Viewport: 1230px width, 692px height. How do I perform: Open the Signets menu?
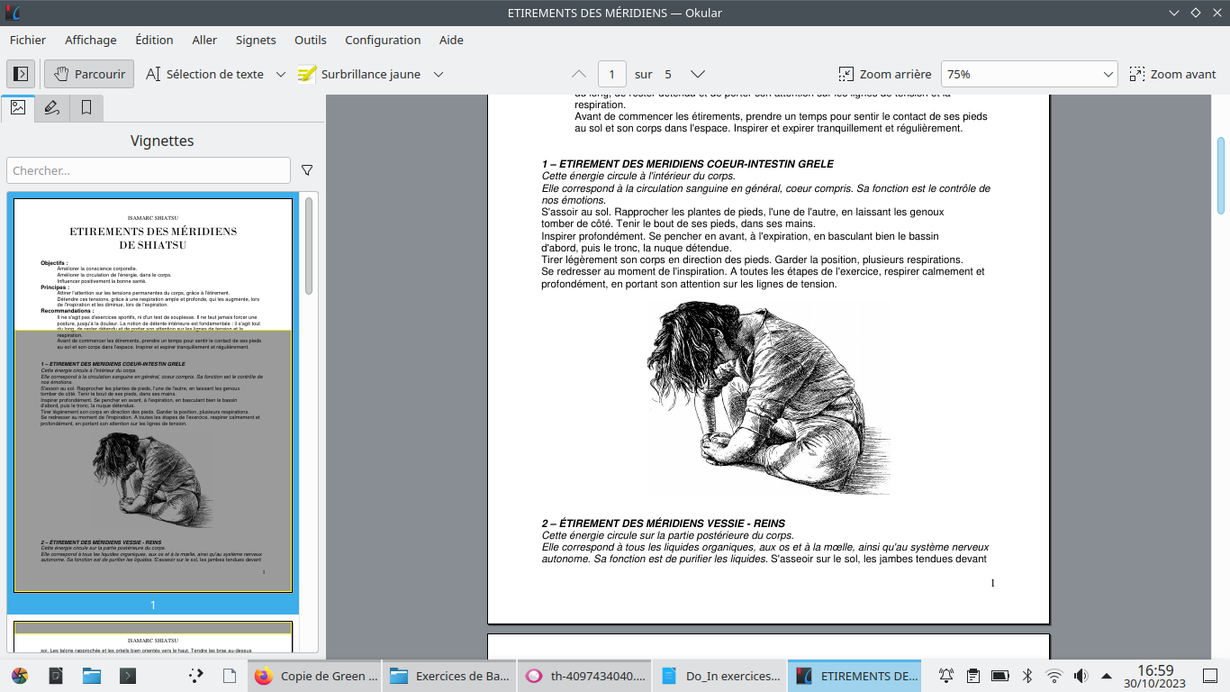pos(255,40)
